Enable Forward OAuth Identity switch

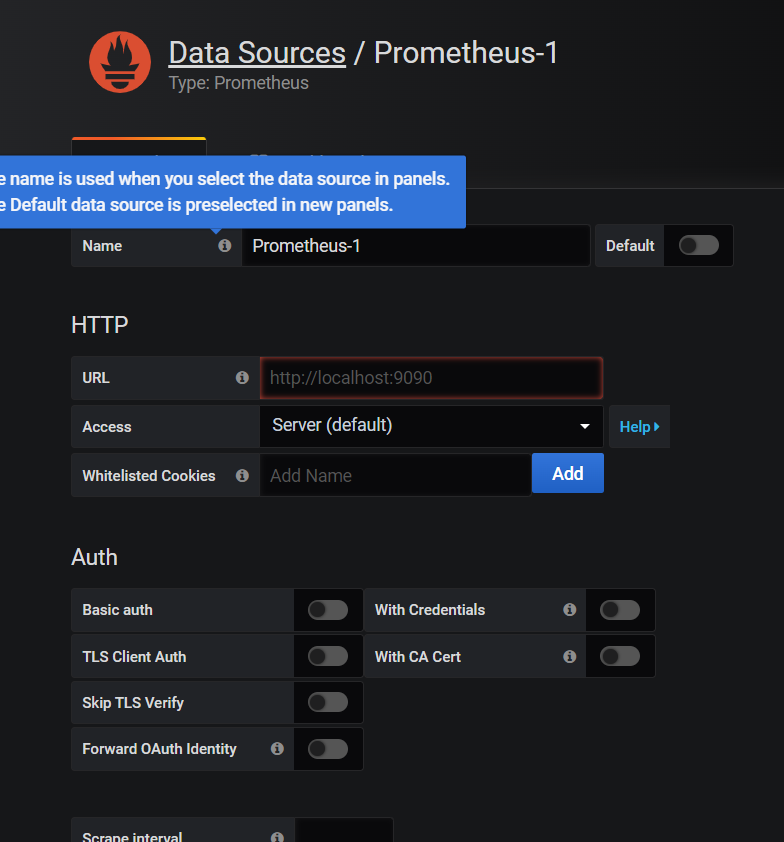328,749
